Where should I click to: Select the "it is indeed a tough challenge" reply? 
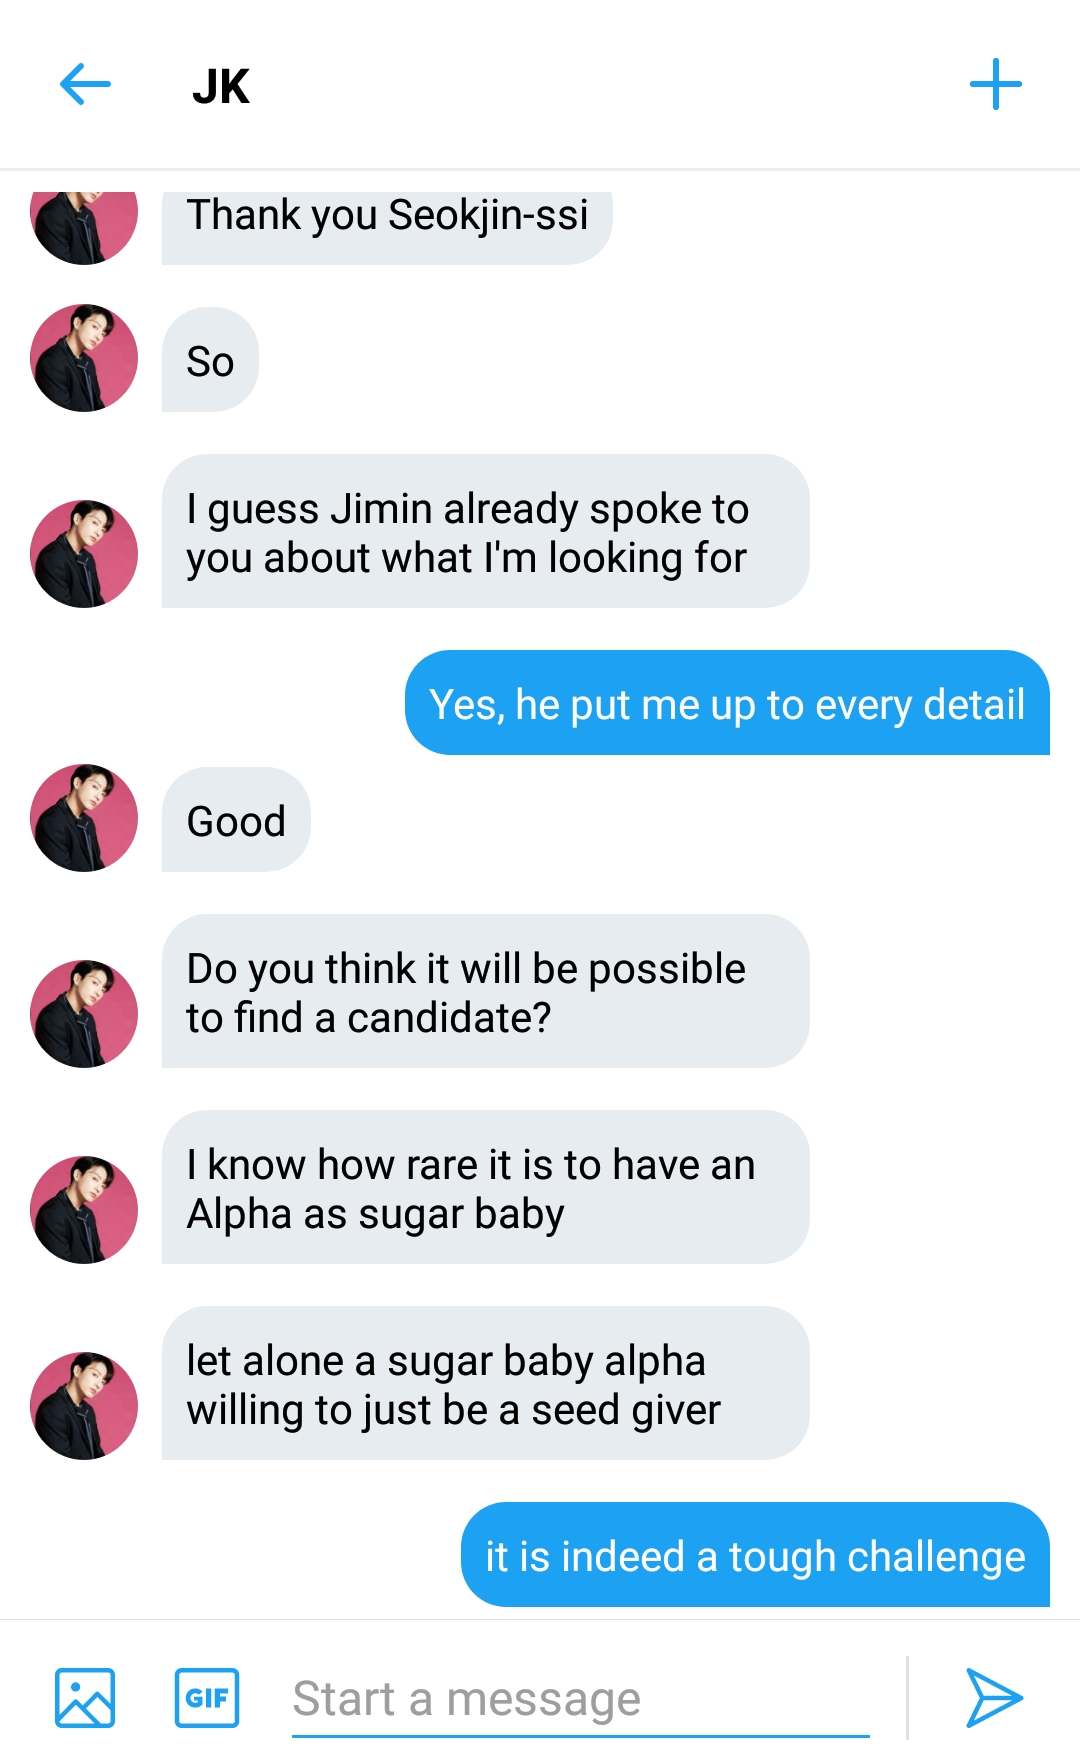click(755, 1556)
